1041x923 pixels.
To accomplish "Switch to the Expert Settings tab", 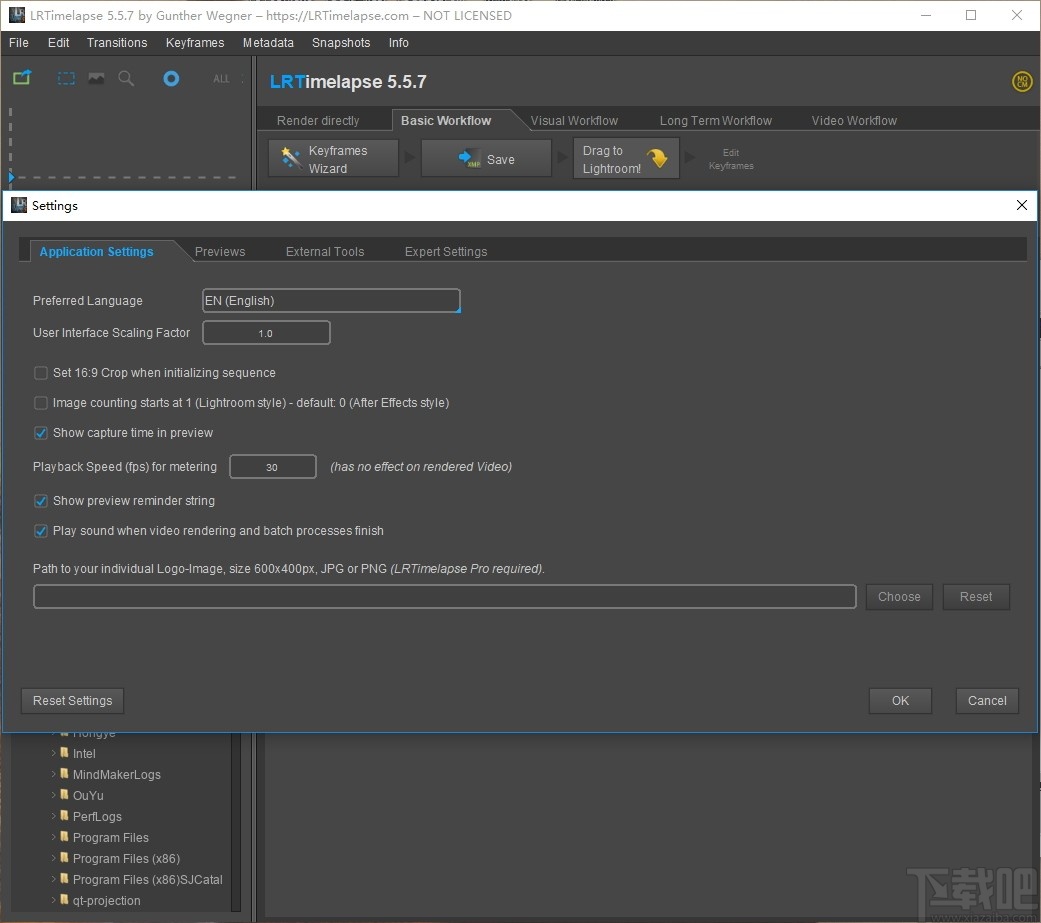I will pos(446,252).
